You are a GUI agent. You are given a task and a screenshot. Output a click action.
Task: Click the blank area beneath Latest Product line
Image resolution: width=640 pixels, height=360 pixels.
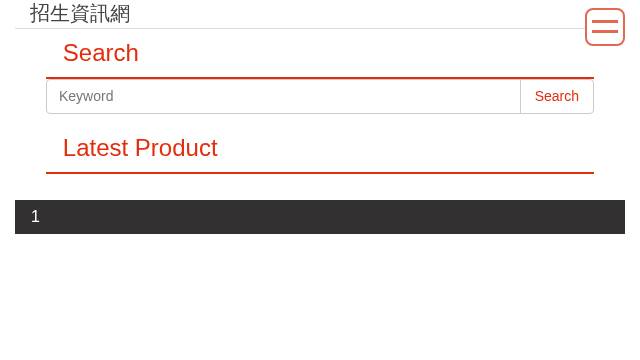320,187
